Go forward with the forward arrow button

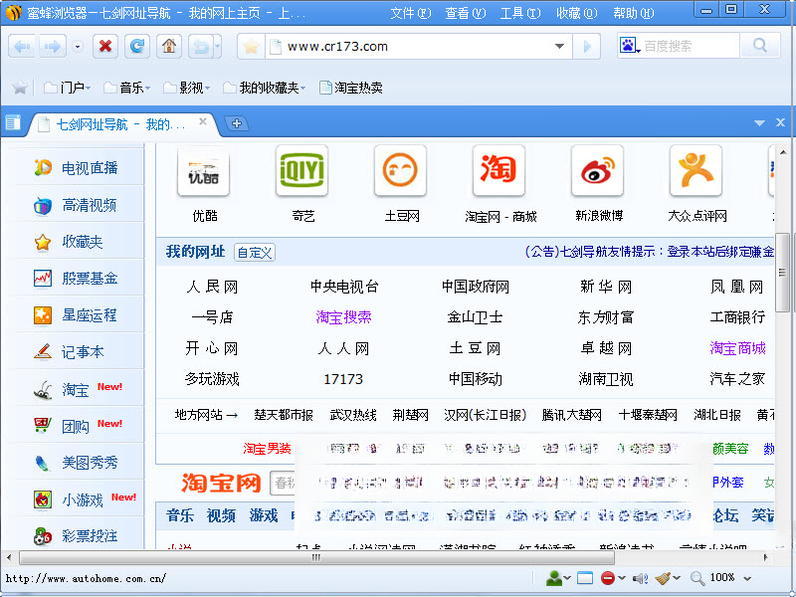click(x=52, y=47)
